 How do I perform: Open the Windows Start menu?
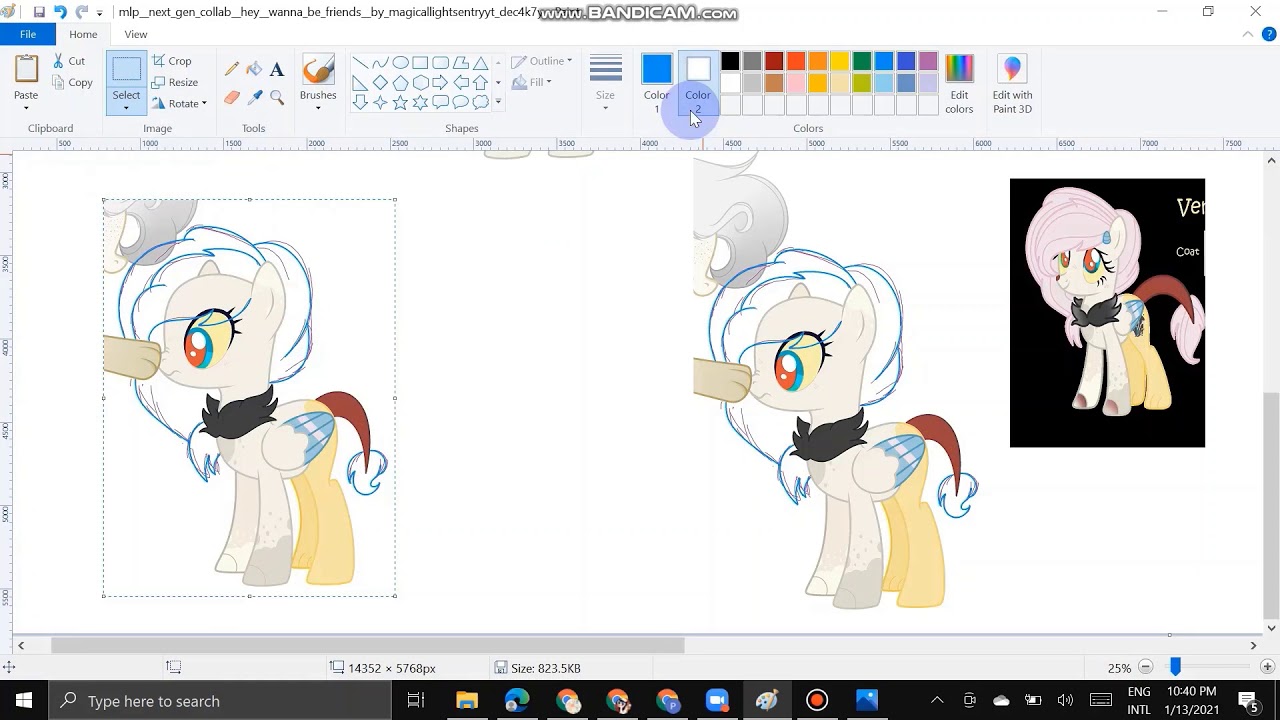[x=24, y=701]
